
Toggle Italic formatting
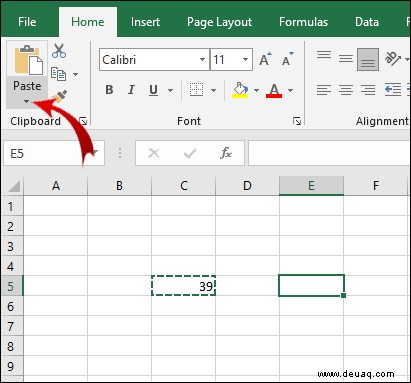[131, 90]
